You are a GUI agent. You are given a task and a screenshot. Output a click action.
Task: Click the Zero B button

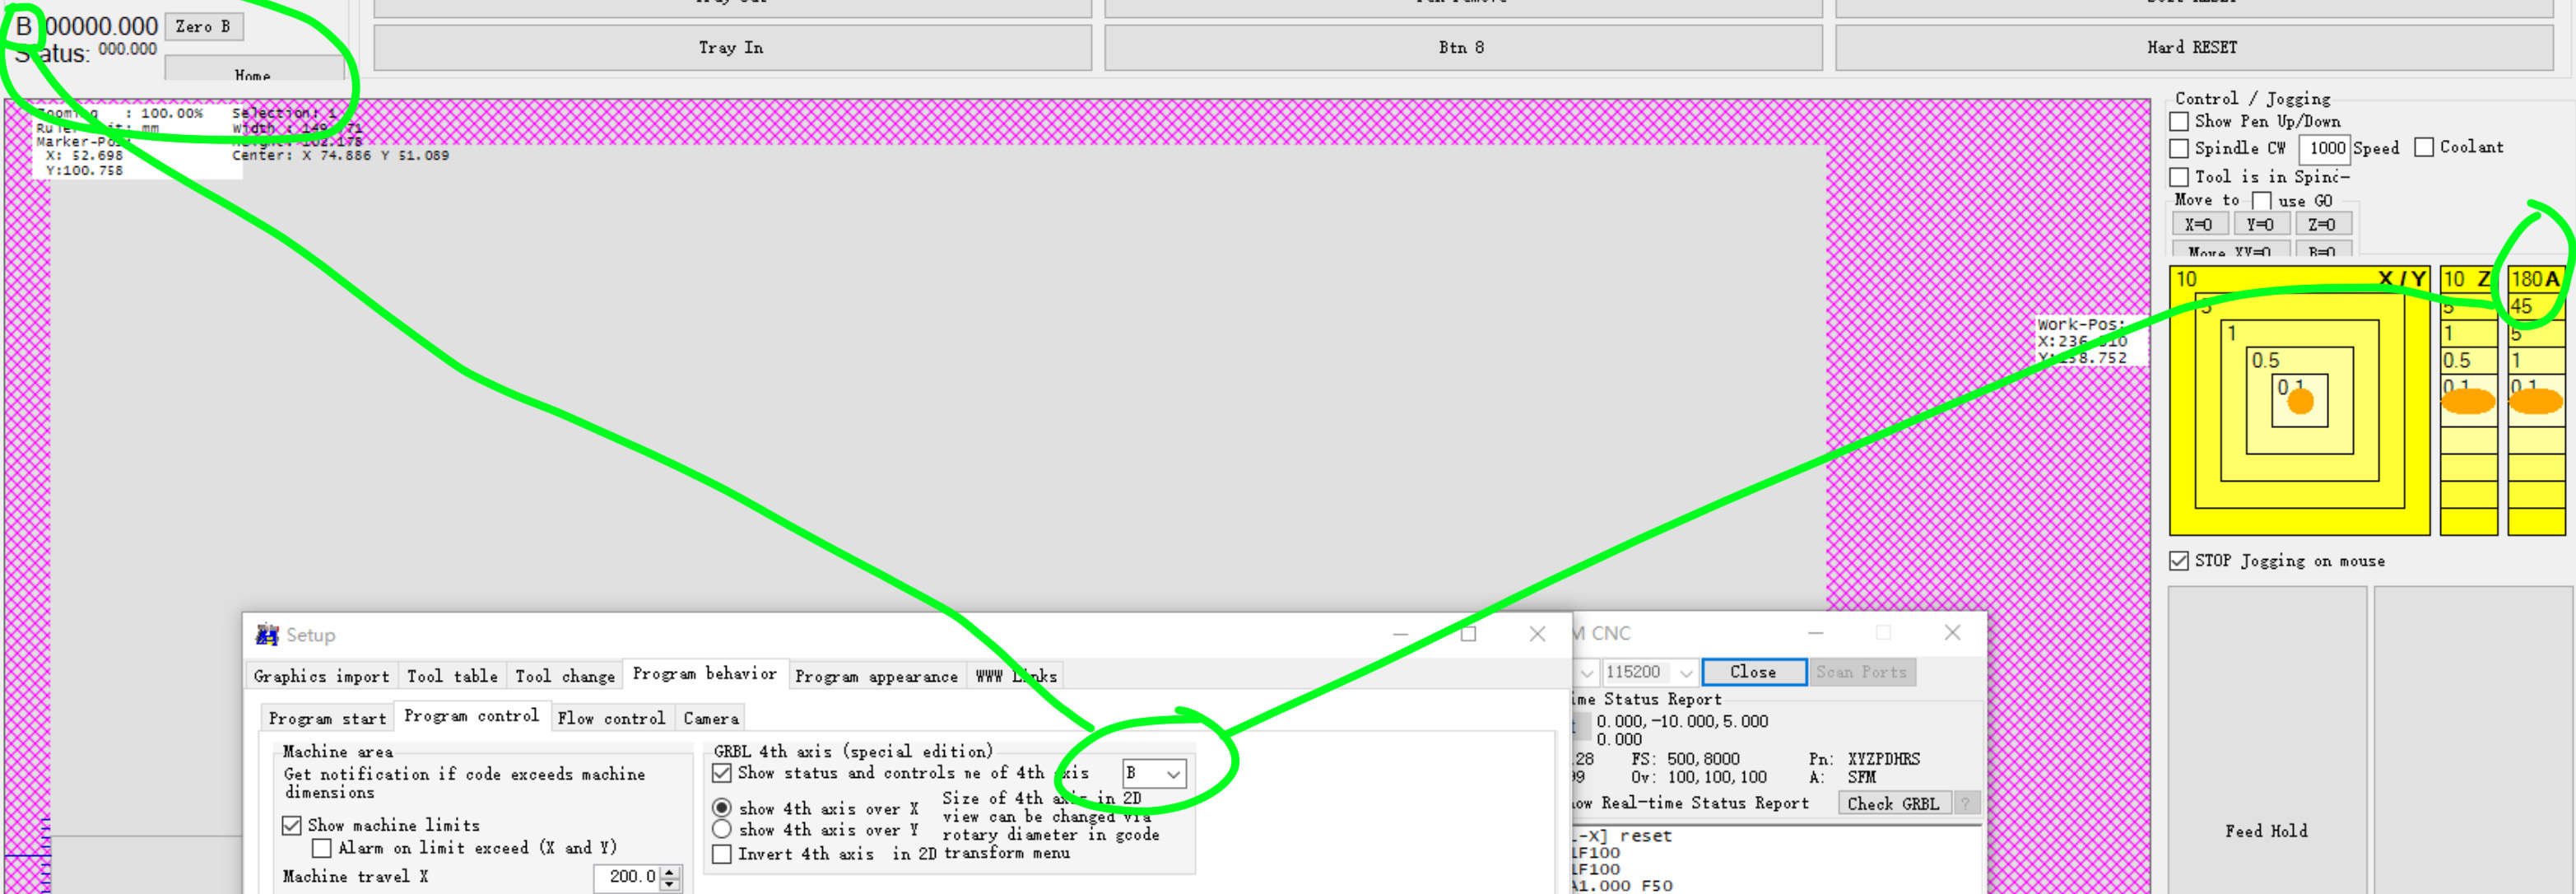[x=203, y=27]
